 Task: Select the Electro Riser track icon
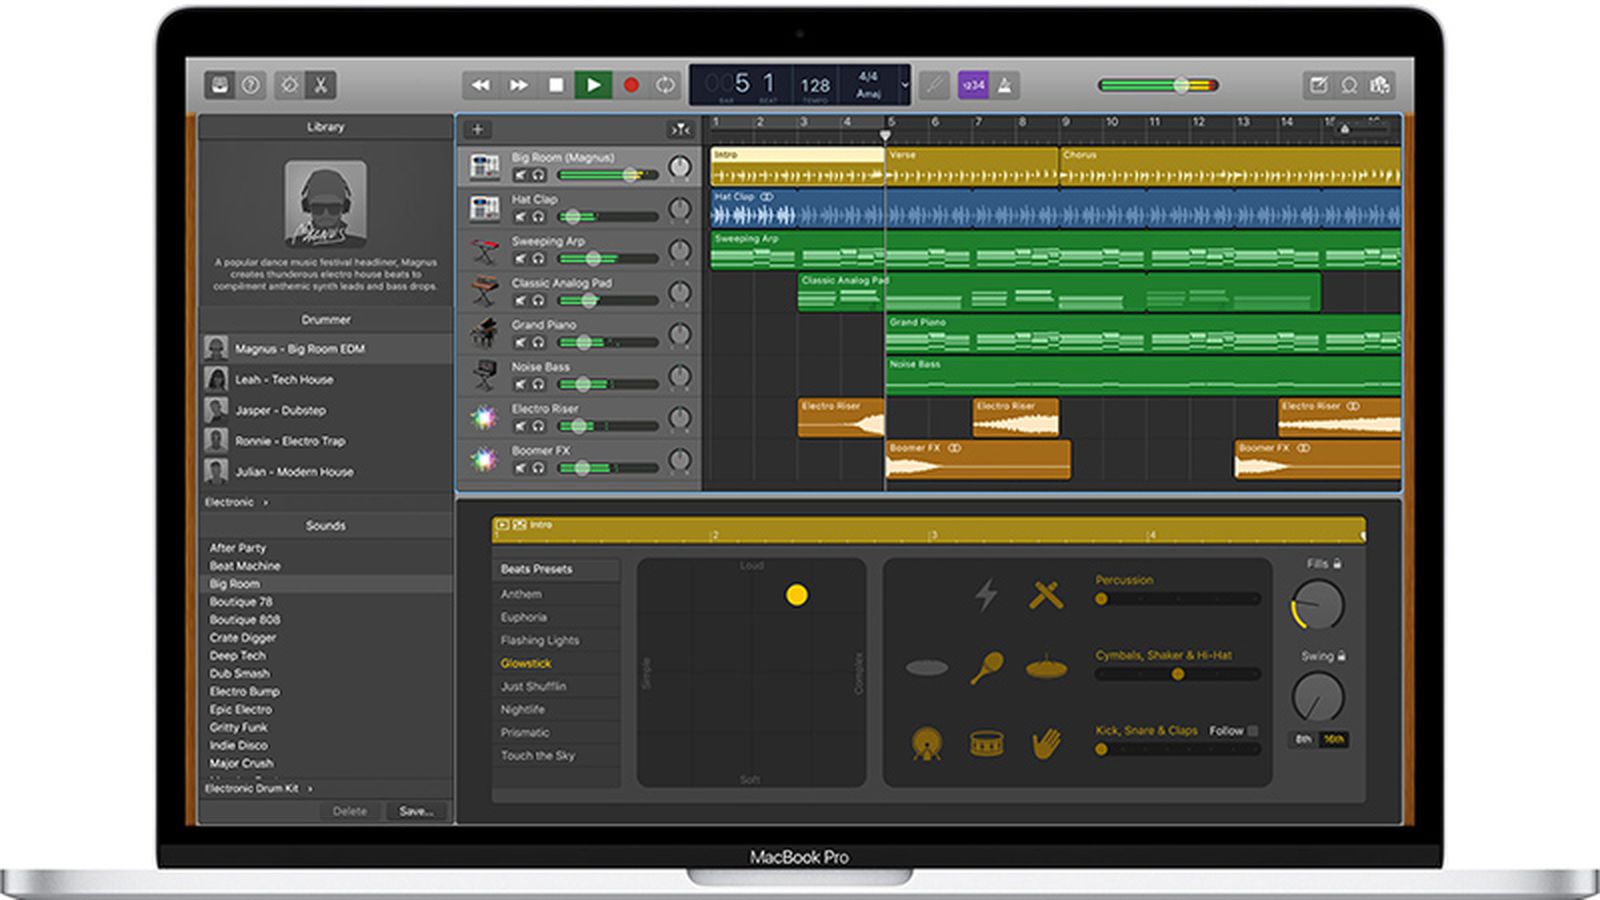pos(485,417)
